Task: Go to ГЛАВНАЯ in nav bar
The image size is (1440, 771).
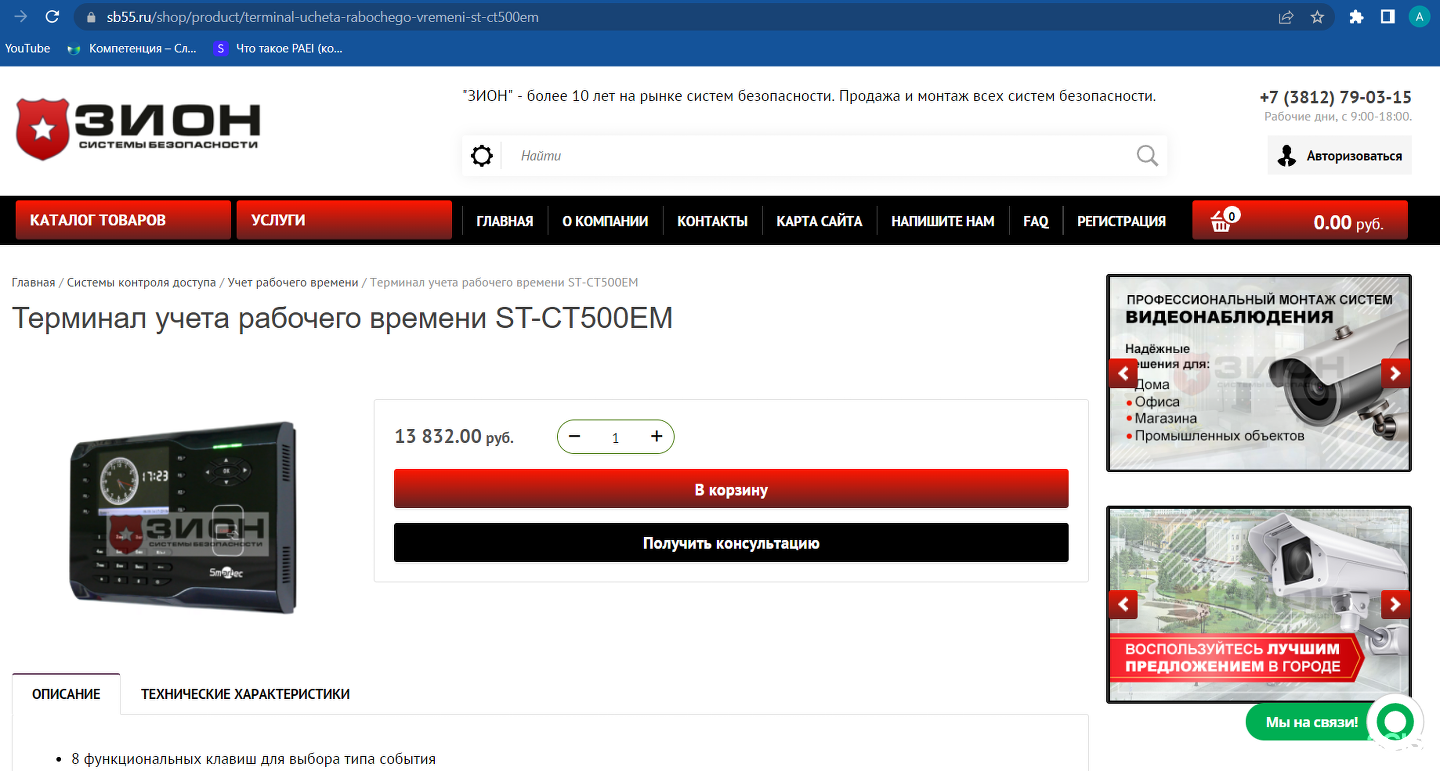Action: pos(505,221)
